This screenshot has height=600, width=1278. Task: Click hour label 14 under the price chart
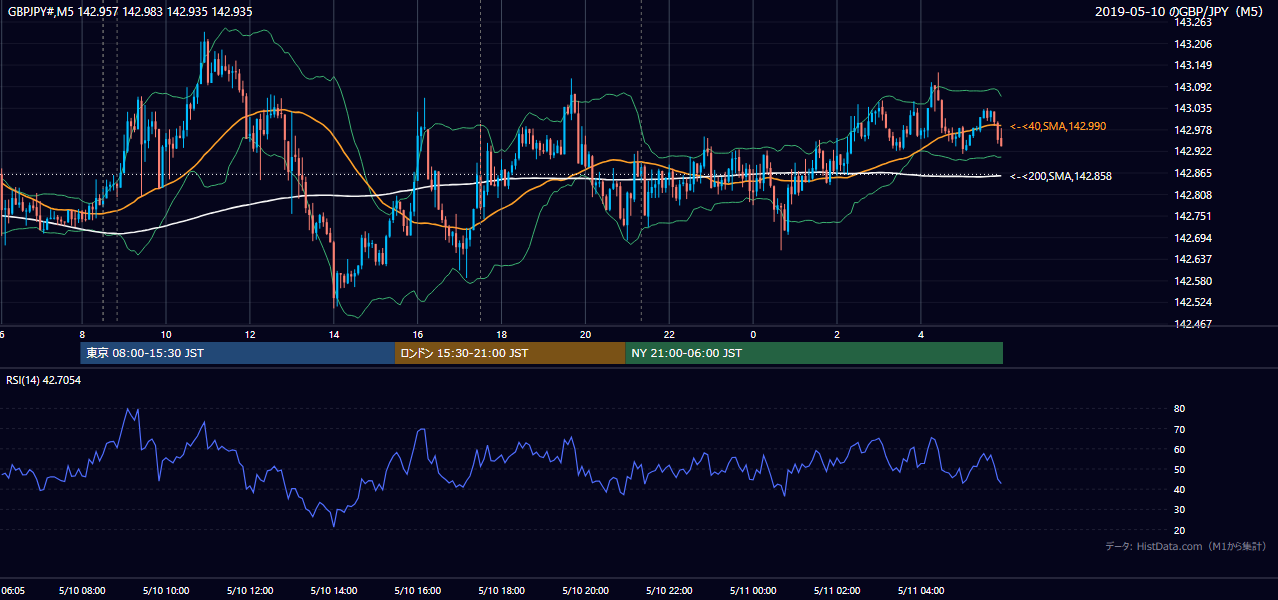click(x=334, y=334)
